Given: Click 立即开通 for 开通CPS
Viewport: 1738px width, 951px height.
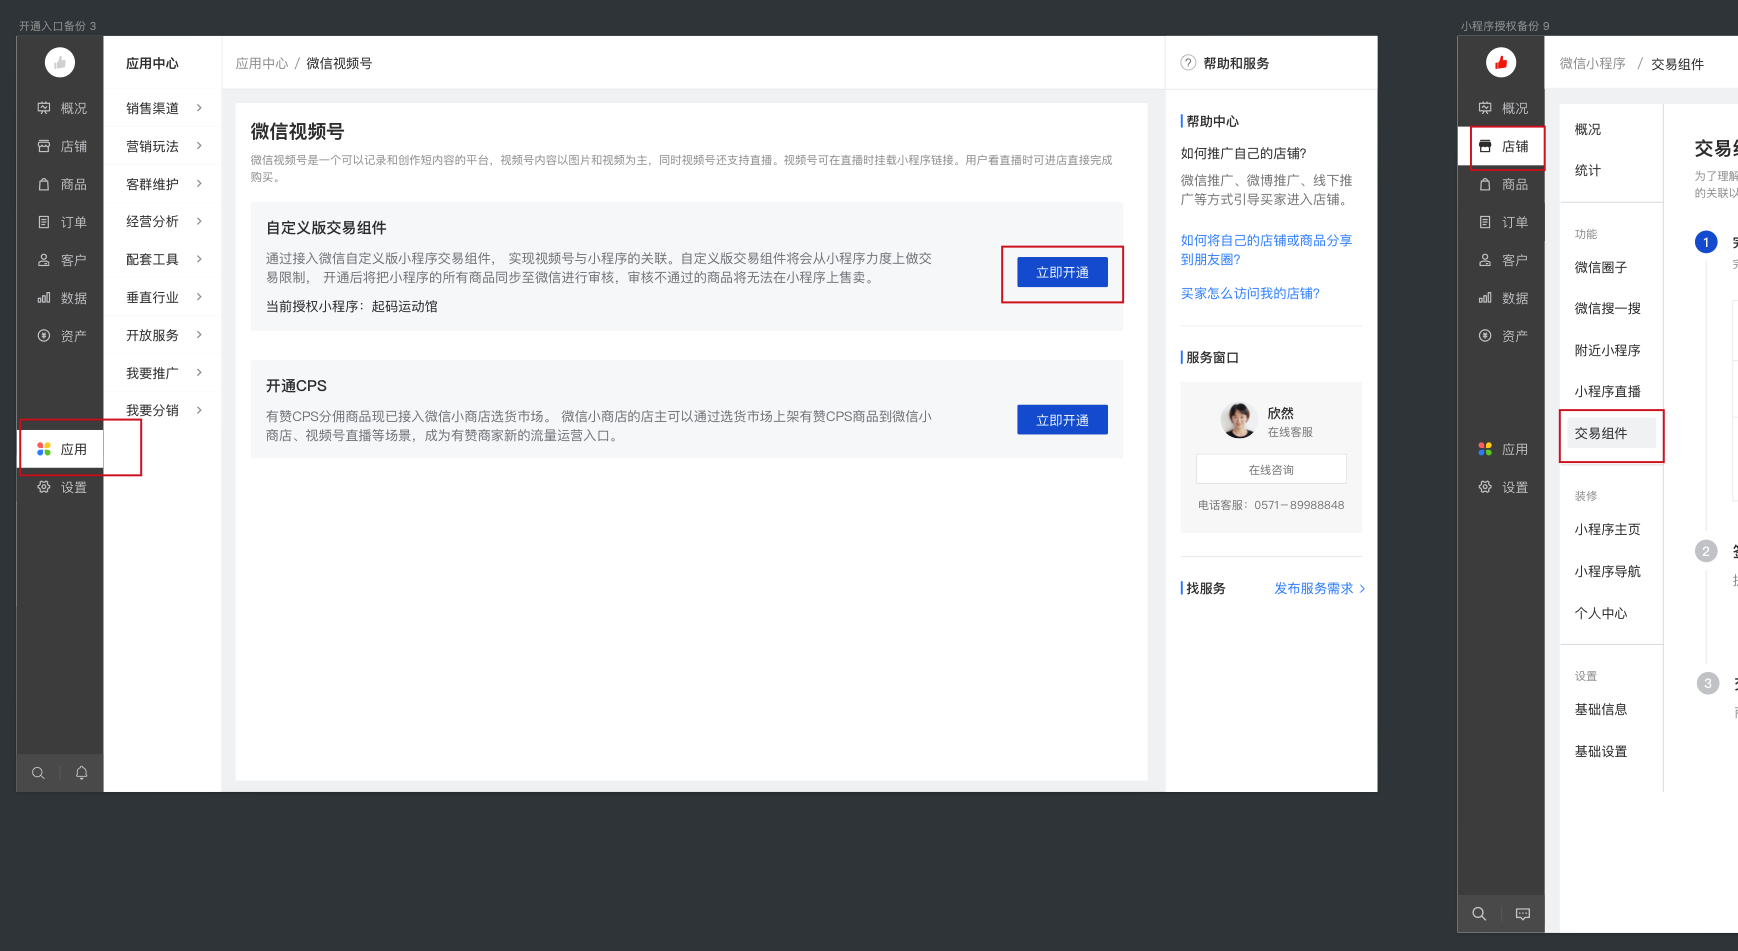Looking at the screenshot, I should click(1062, 420).
